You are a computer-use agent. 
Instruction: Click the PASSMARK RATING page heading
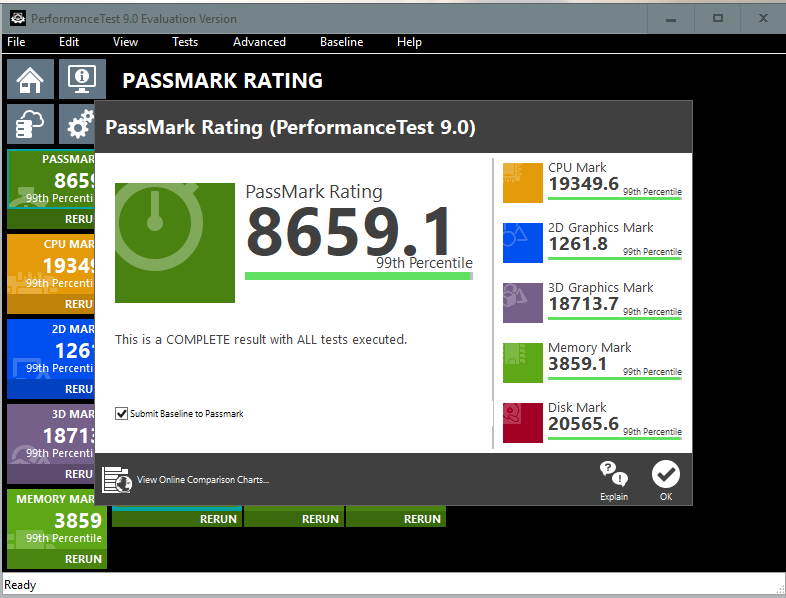tap(223, 81)
